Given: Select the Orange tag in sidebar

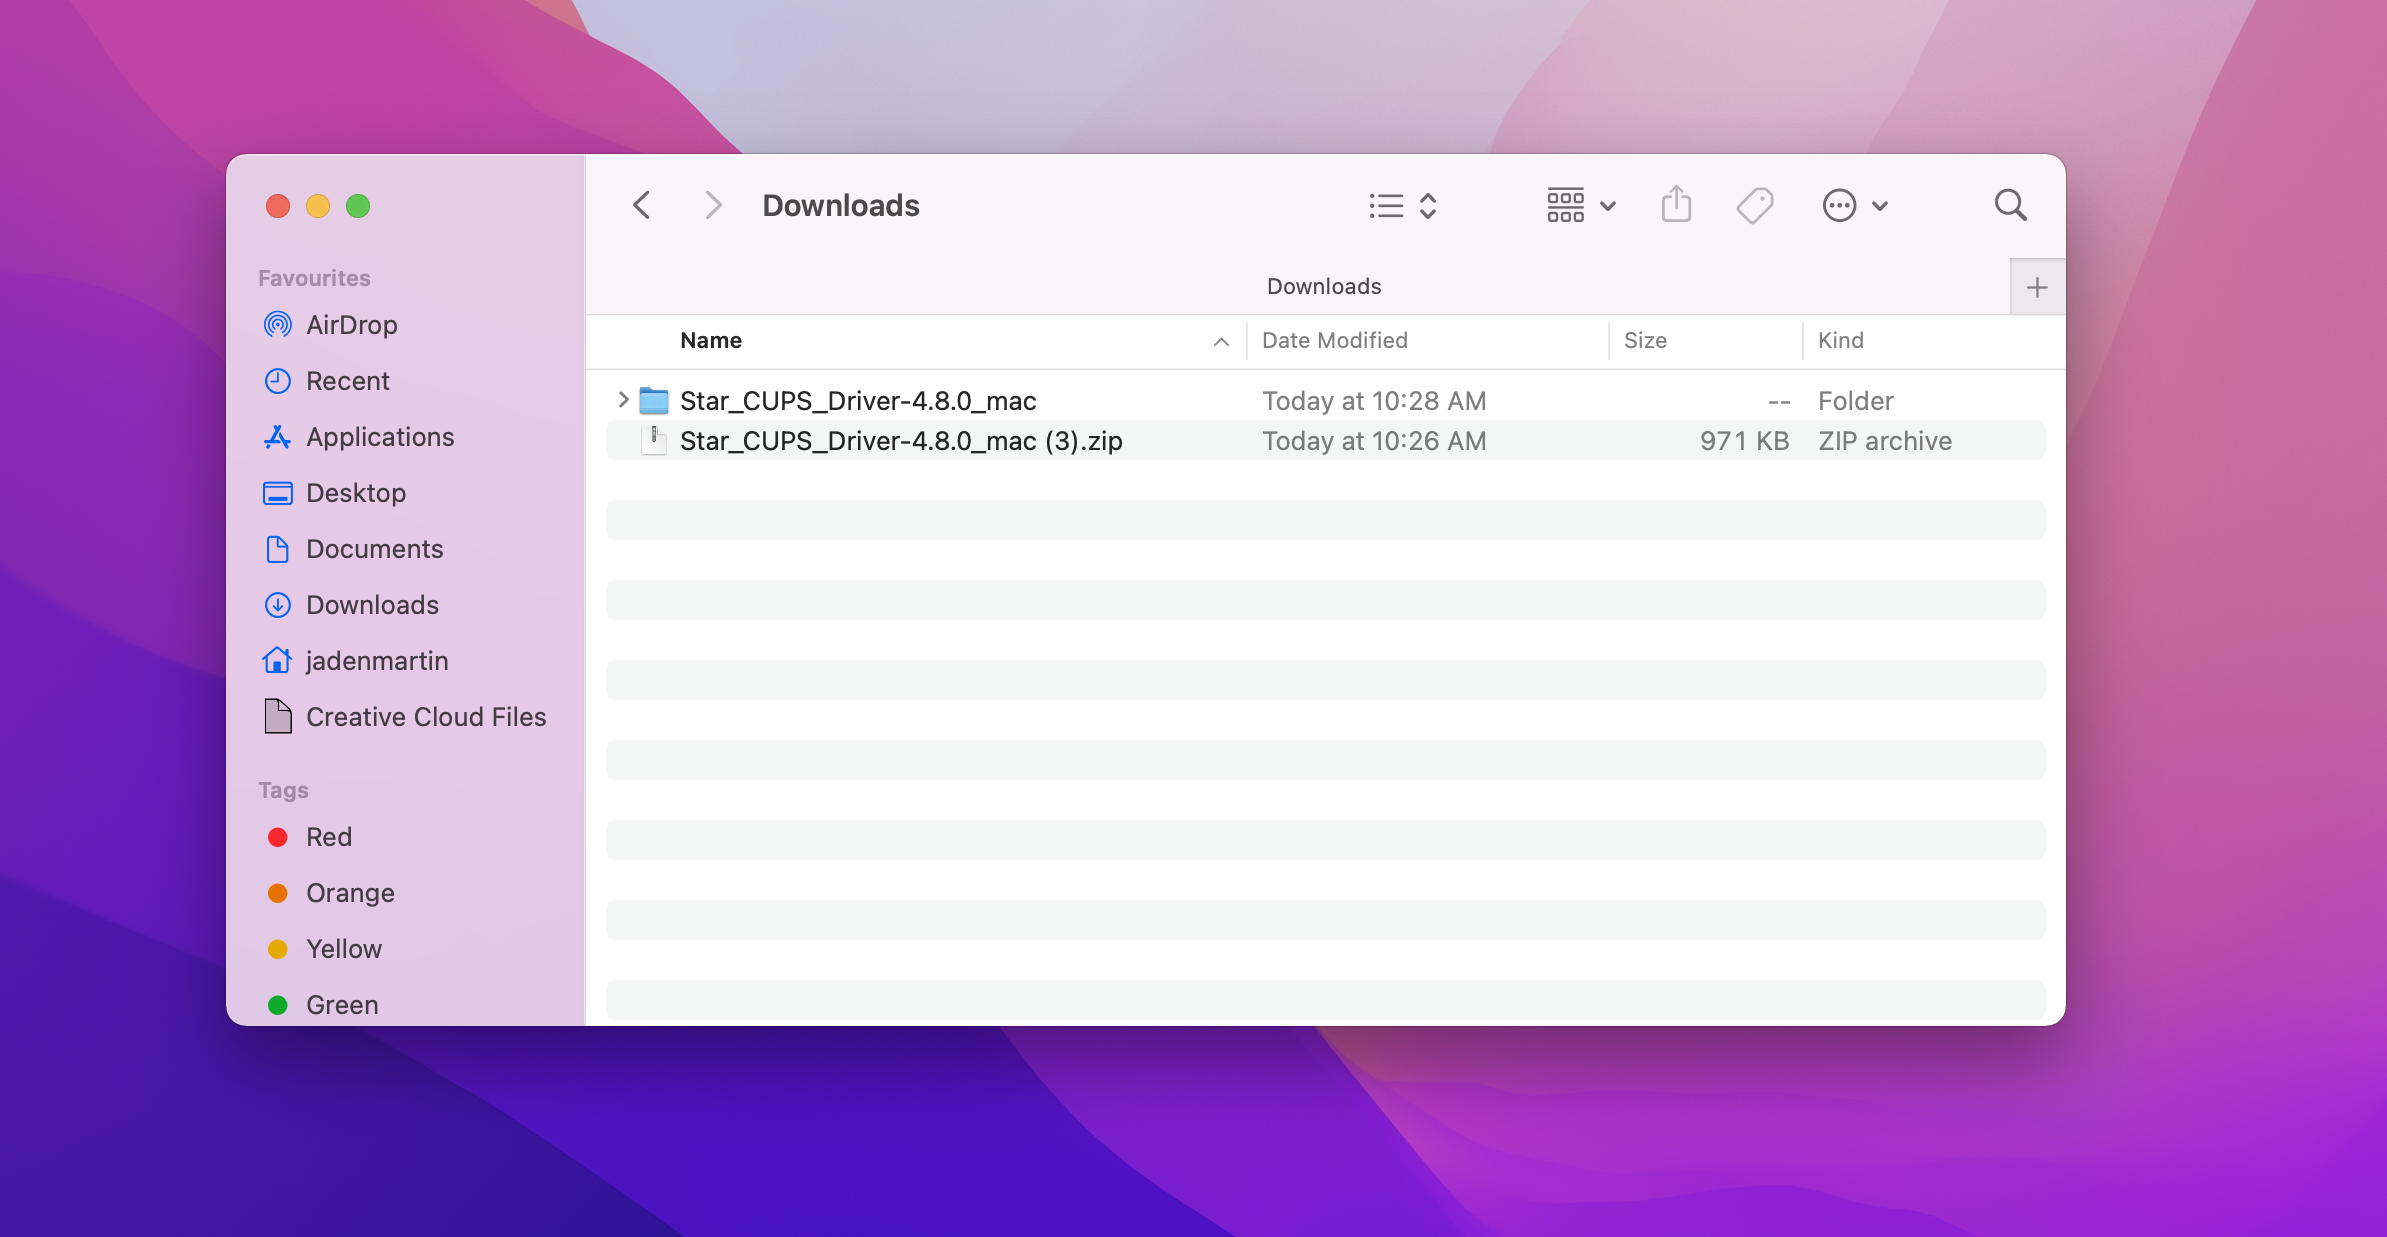Looking at the screenshot, I should [349, 893].
